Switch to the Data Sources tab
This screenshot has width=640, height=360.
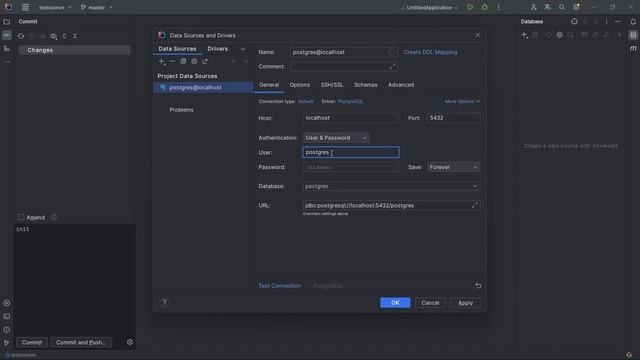177,49
